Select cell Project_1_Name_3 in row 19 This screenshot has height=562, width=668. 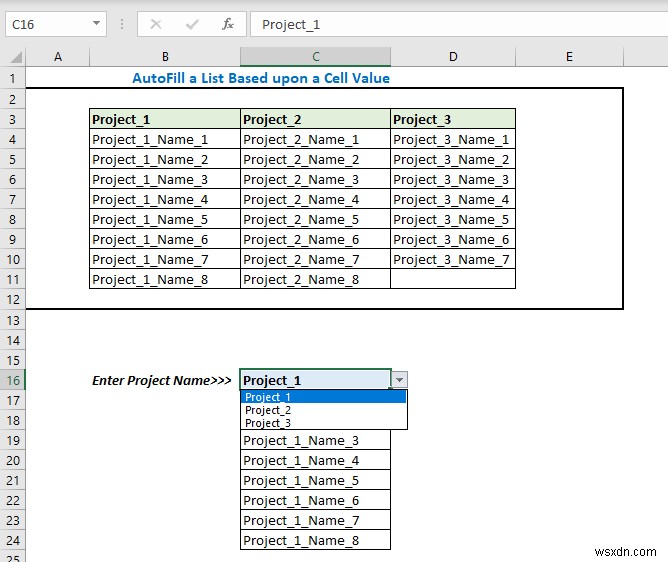click(315, 440)
